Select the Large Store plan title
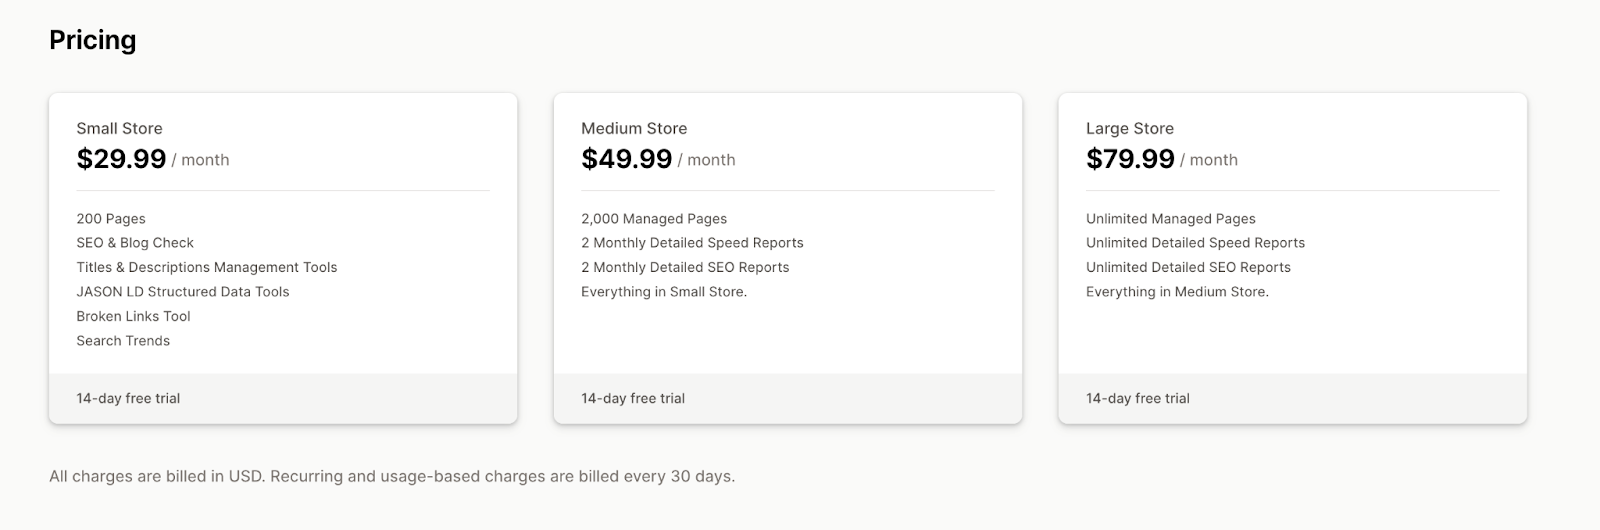This screenshot has height=530, width=1600. (1129, 128)
